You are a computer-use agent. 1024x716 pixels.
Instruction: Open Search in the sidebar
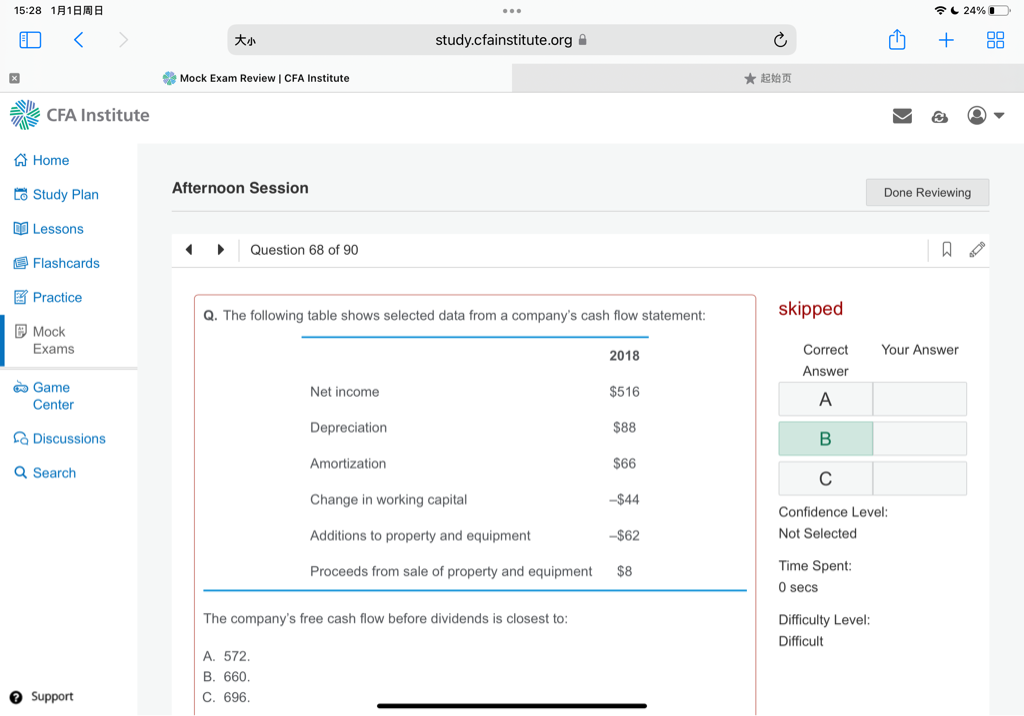click(x=45, y=472)
